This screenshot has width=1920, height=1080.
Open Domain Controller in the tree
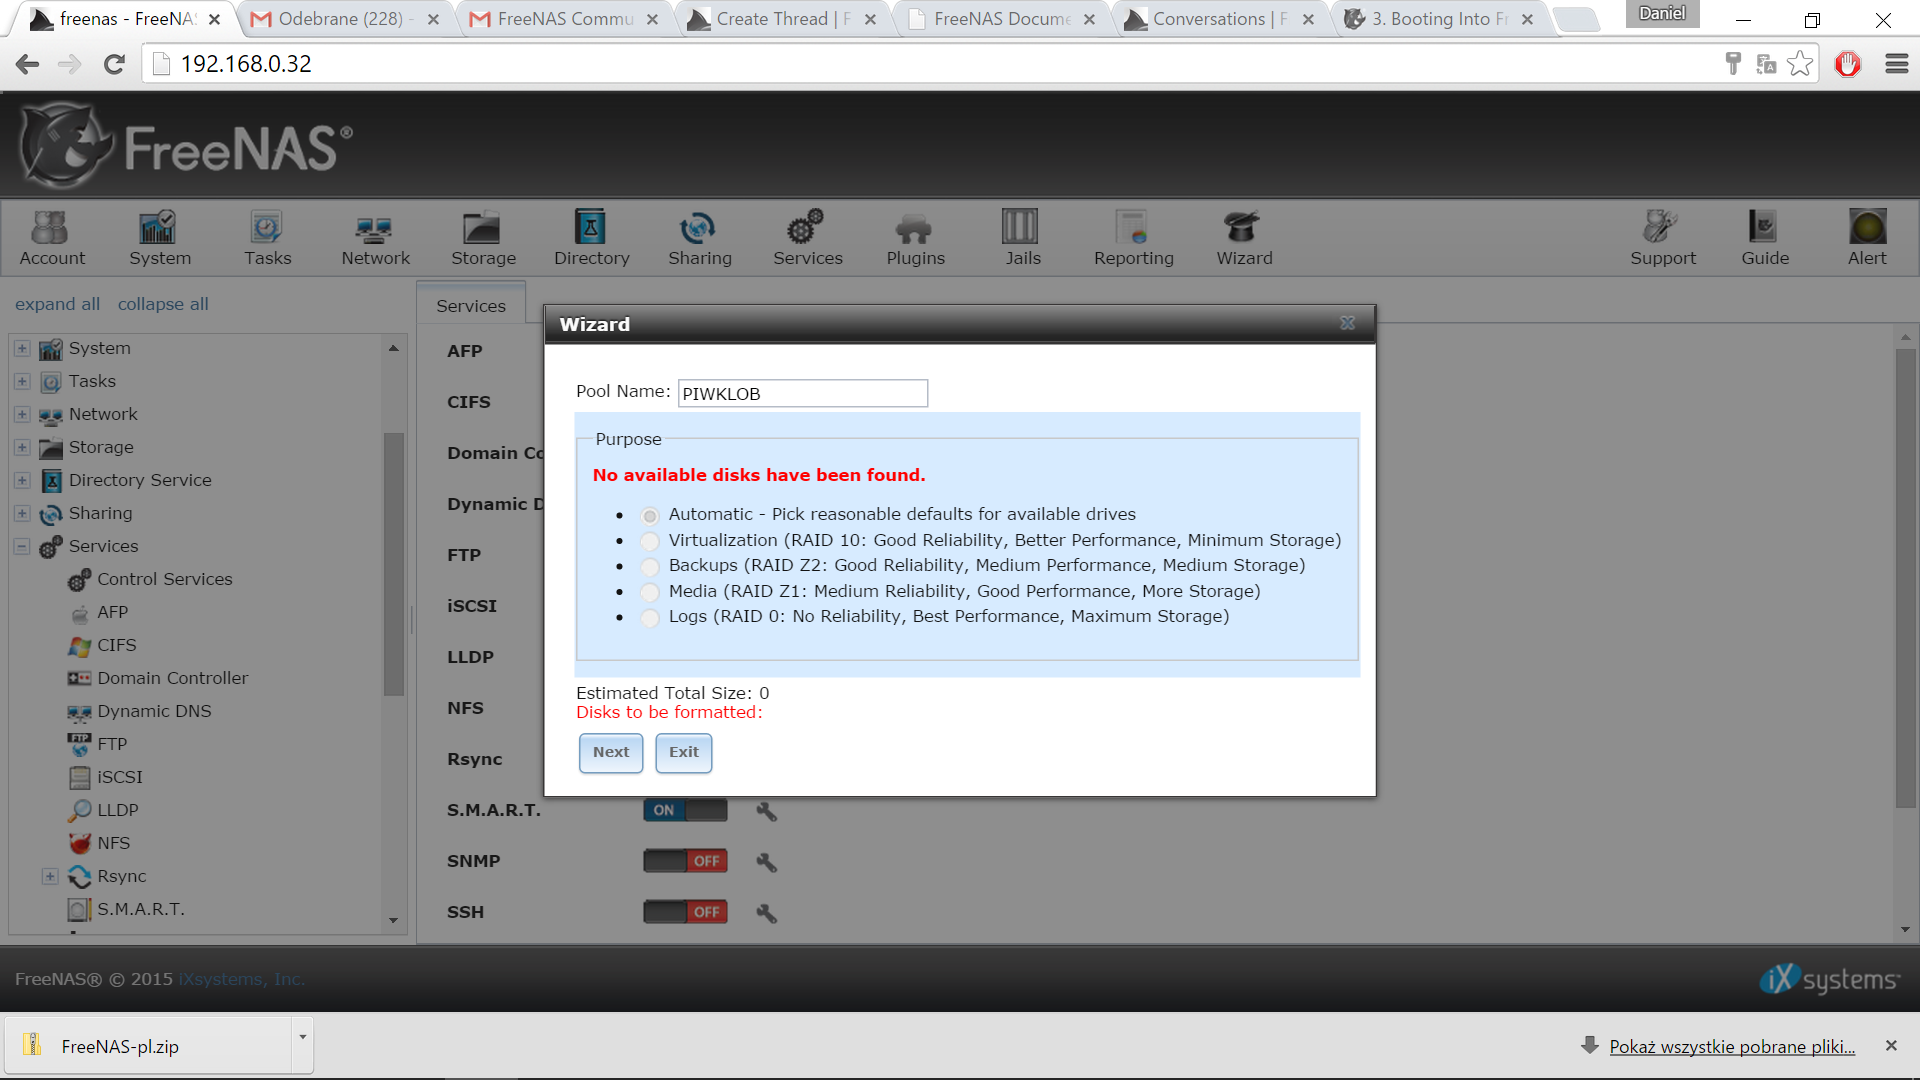[158, 678]
